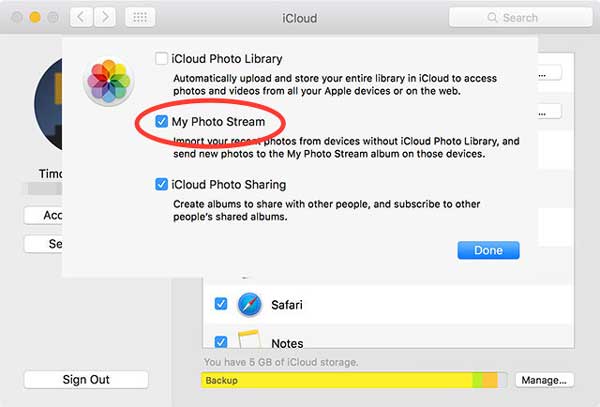Click the Sign Out button
The width and height of the screenshot is (600, 407).
pyautogui.click(x=86, y=380)
